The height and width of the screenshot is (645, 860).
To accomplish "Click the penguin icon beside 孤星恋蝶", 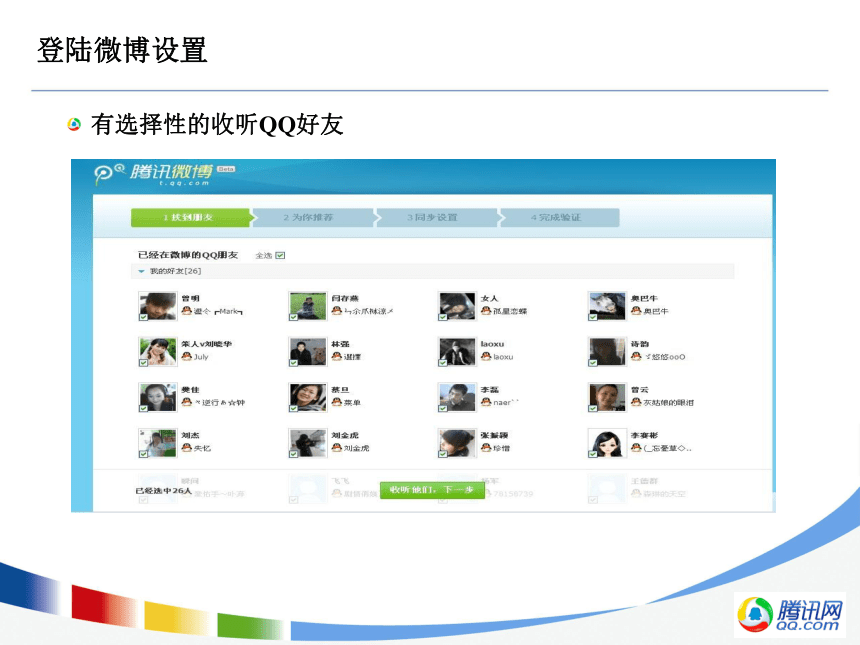I will click(486, 311).
